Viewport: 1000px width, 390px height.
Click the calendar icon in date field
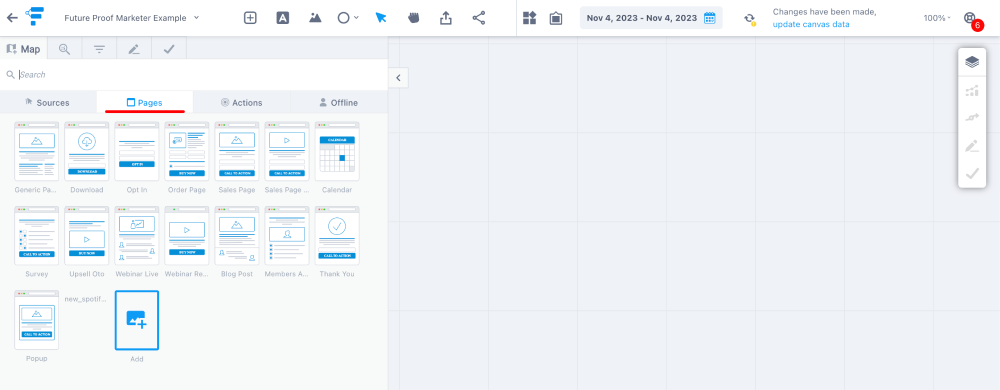coord(710,18)
